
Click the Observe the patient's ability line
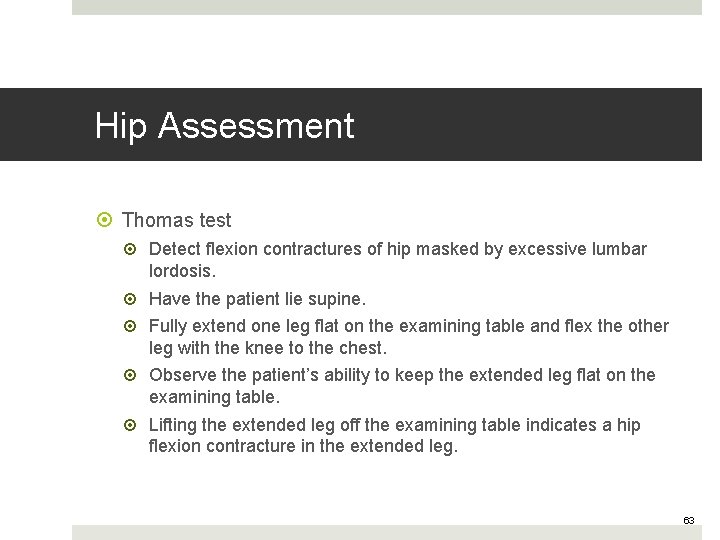click(401, 375)
